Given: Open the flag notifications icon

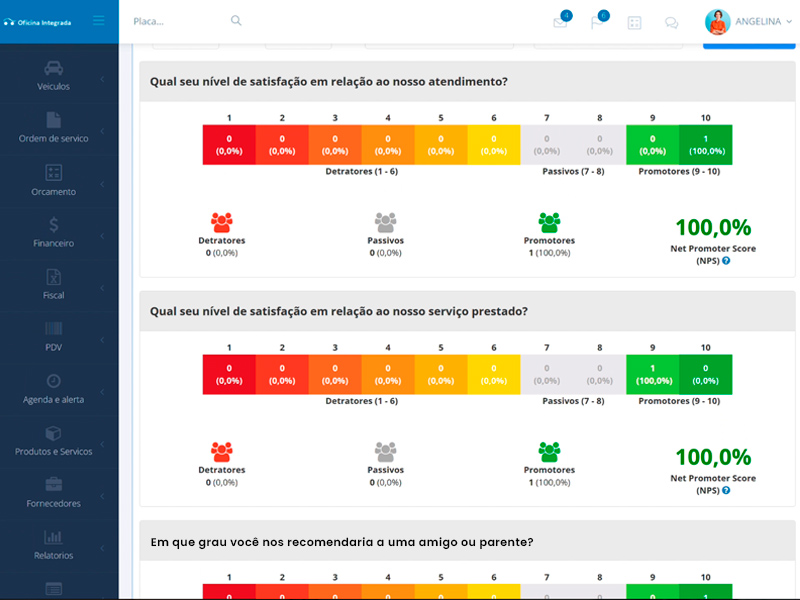Looking at the screenshot, I should click(x=597, y=23).
